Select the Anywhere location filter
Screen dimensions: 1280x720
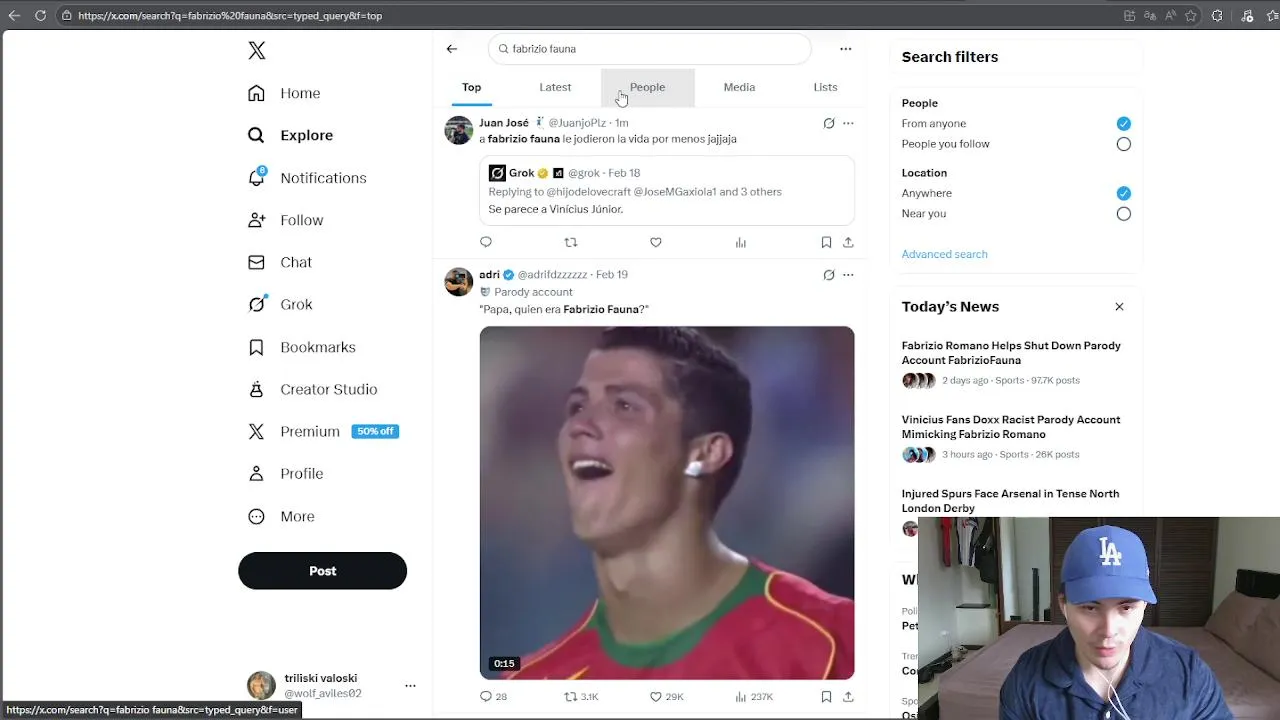click(x=1124, y=193)
